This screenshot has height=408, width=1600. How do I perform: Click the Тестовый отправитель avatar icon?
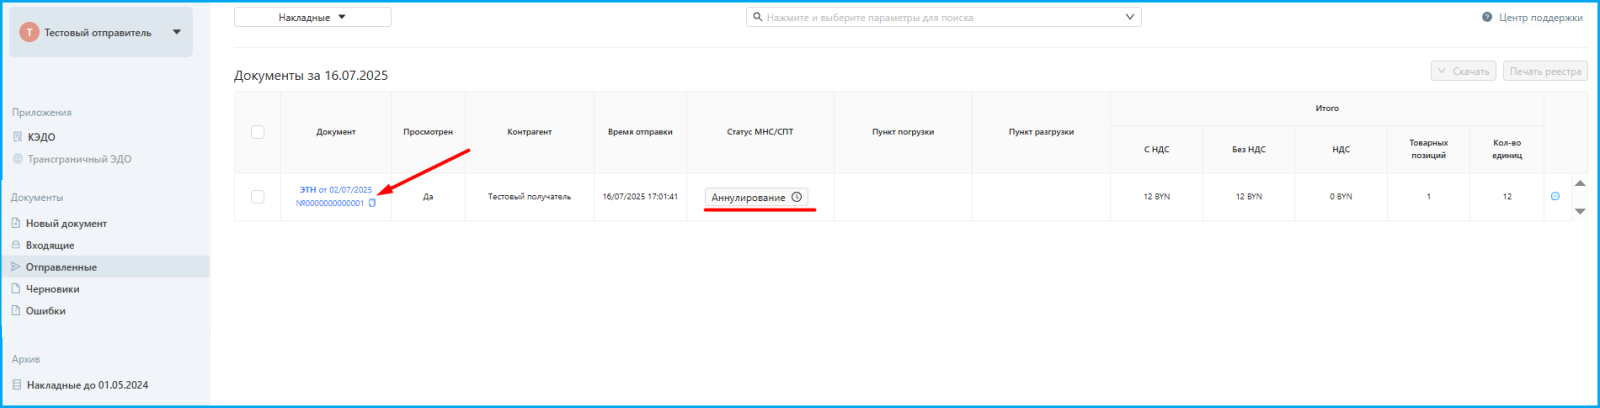tap(29, 32)
